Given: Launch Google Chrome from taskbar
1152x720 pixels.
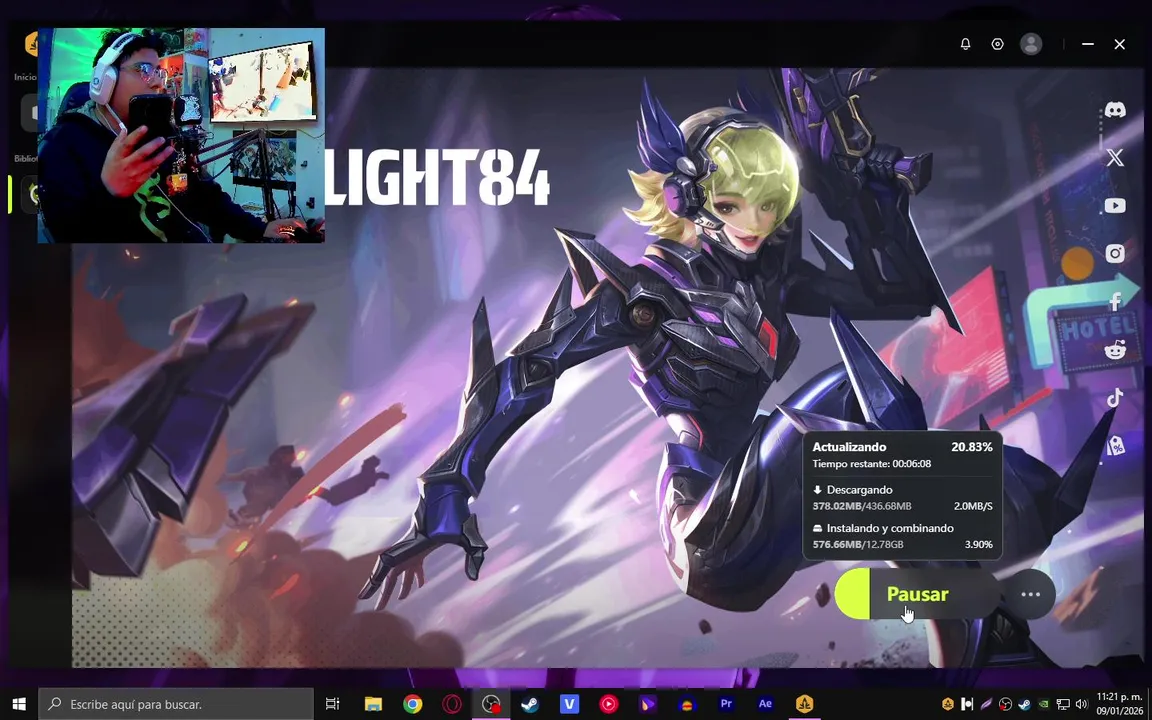Looking at the screenshot, I should 412,704.
